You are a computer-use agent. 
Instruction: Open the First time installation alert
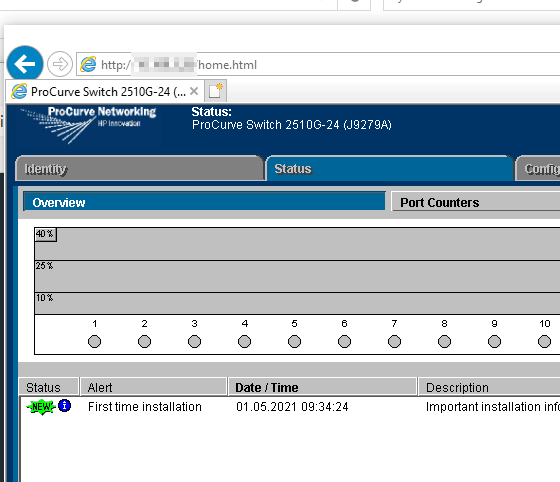pyautogui.click(x=145, y=407)
